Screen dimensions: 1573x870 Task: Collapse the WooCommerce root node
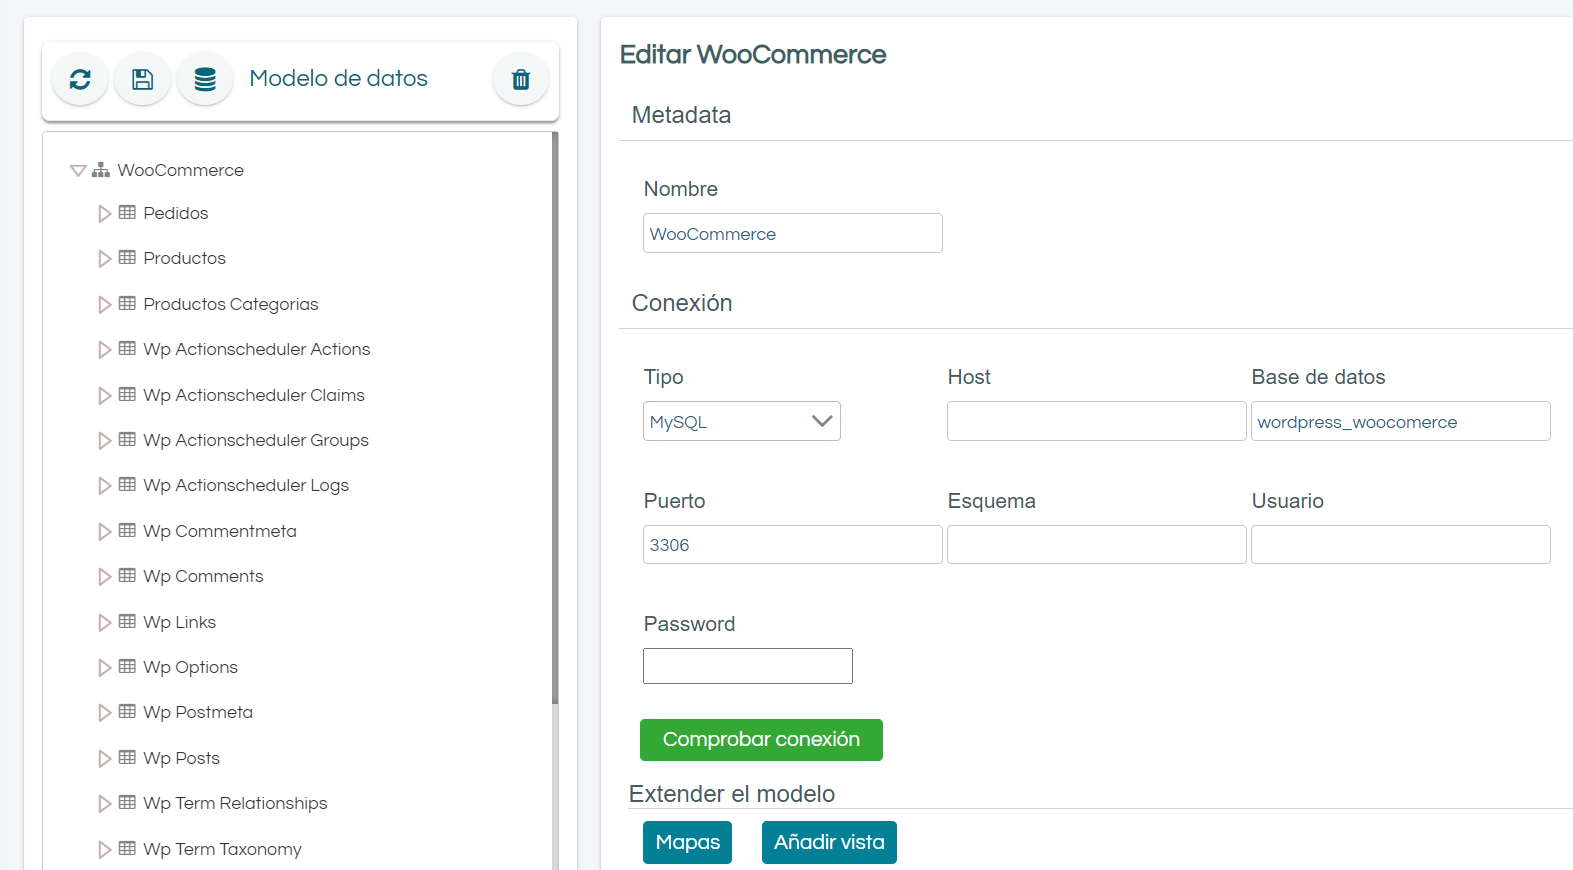(78, 171)
